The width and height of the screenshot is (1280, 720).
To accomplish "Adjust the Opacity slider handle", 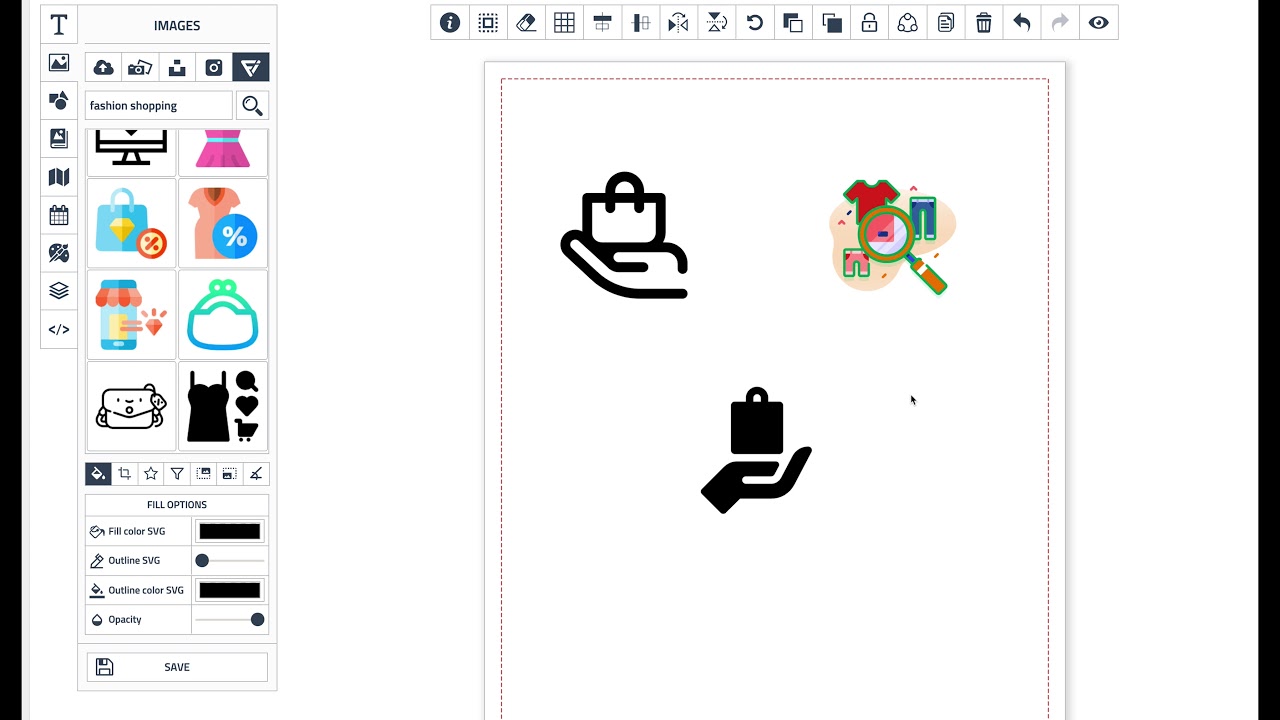I will 258,620.
